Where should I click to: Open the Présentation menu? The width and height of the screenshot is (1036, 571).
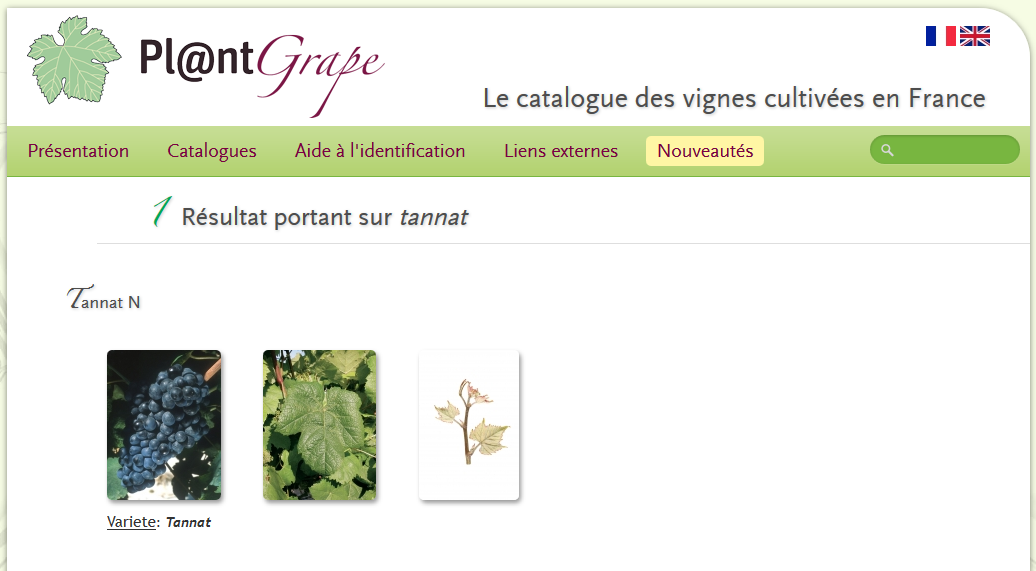pos(78,151)
